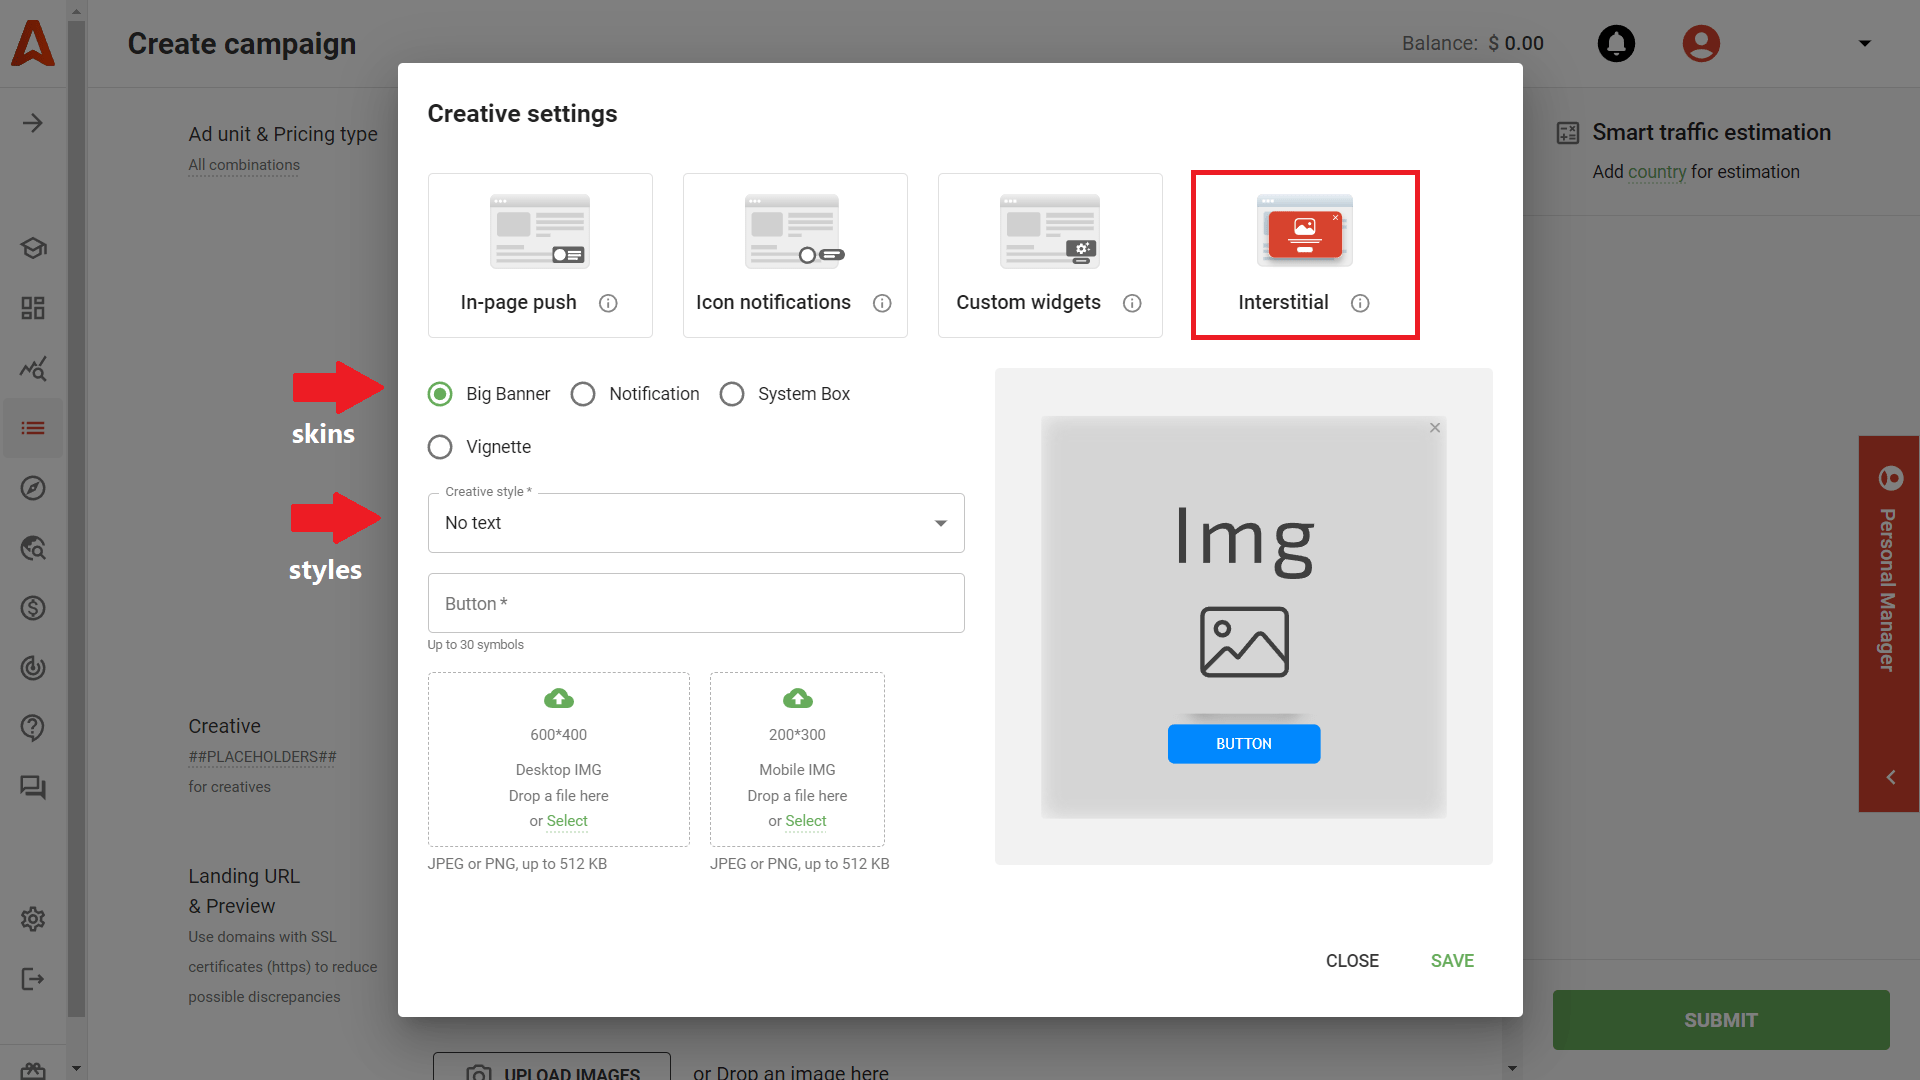Click the Desktop IMG upload cloud icon
Viewport: 1920px width, 1080px height.
[558, 698]
